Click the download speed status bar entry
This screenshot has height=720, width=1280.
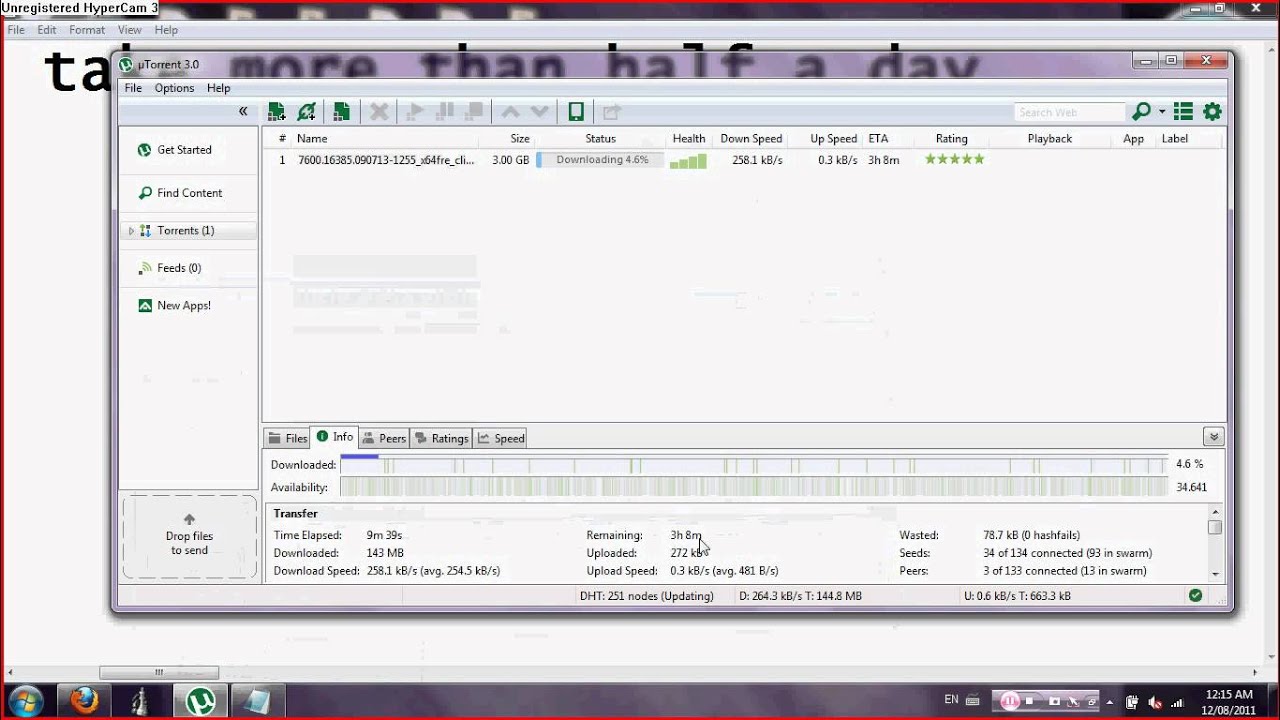coord(800,596)
